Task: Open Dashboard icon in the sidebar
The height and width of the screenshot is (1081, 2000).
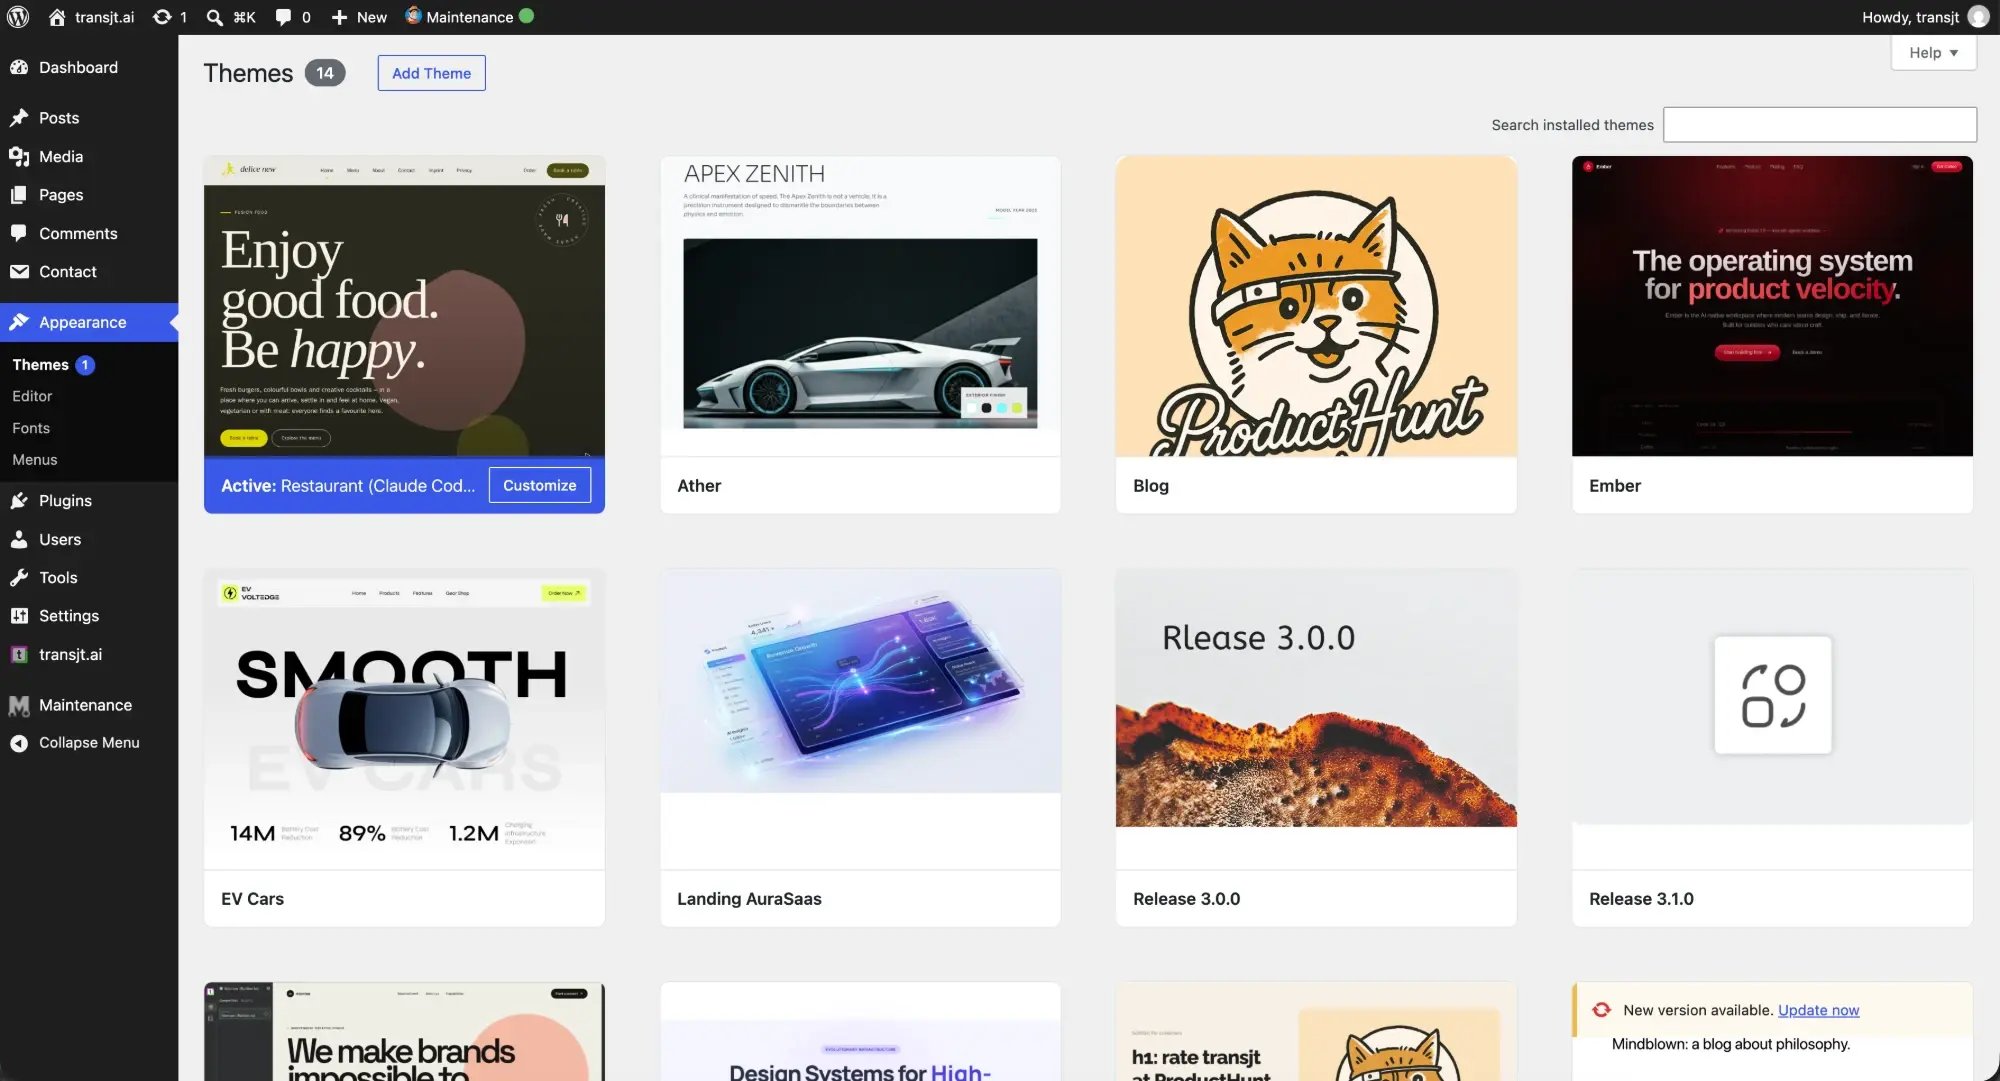Action: click(x=19, y=67)
